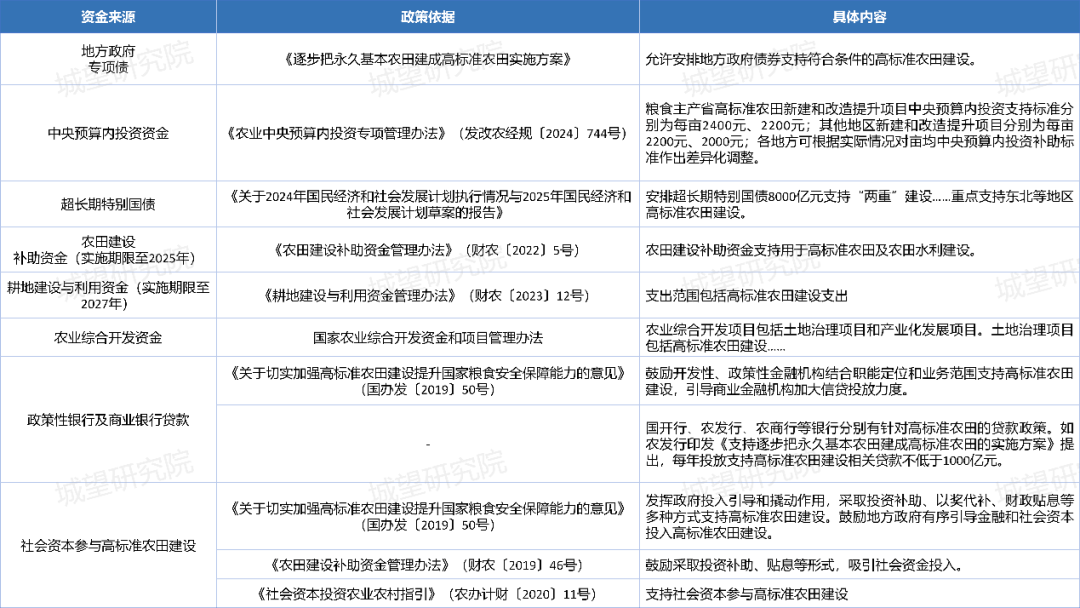The width and height of the screenshot is (1080, 608).
Task: Click the 发改农经规〔2024〕744号 policy cell
Action: [427, 133]
